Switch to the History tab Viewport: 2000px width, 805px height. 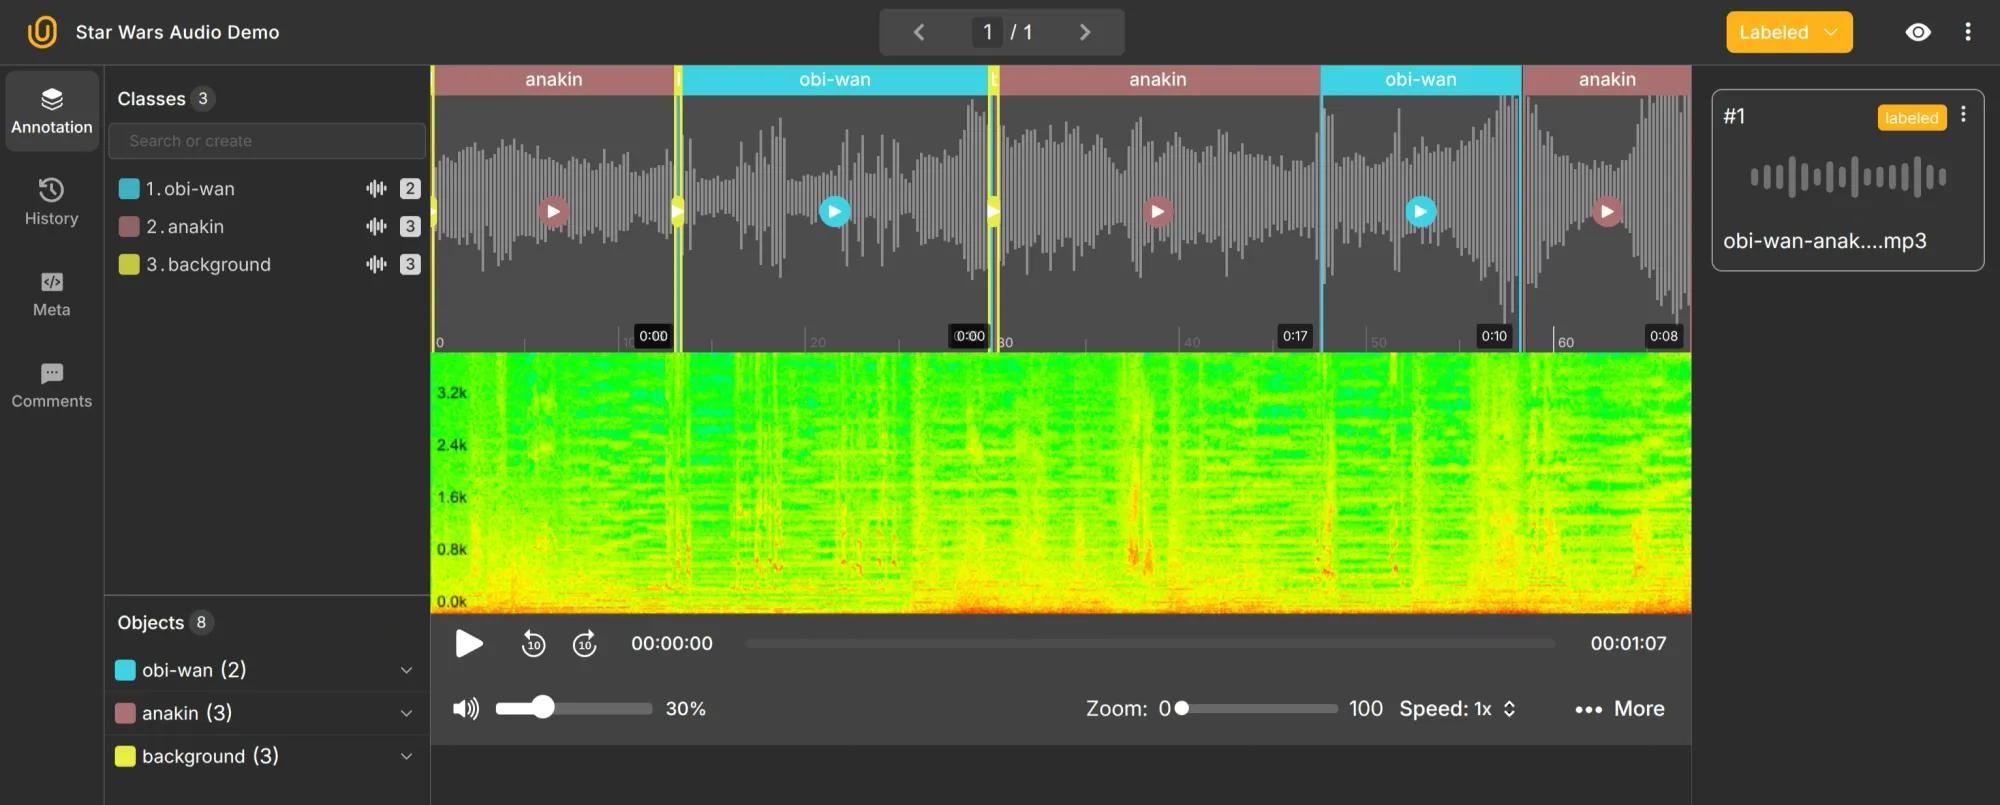(52, 201)
